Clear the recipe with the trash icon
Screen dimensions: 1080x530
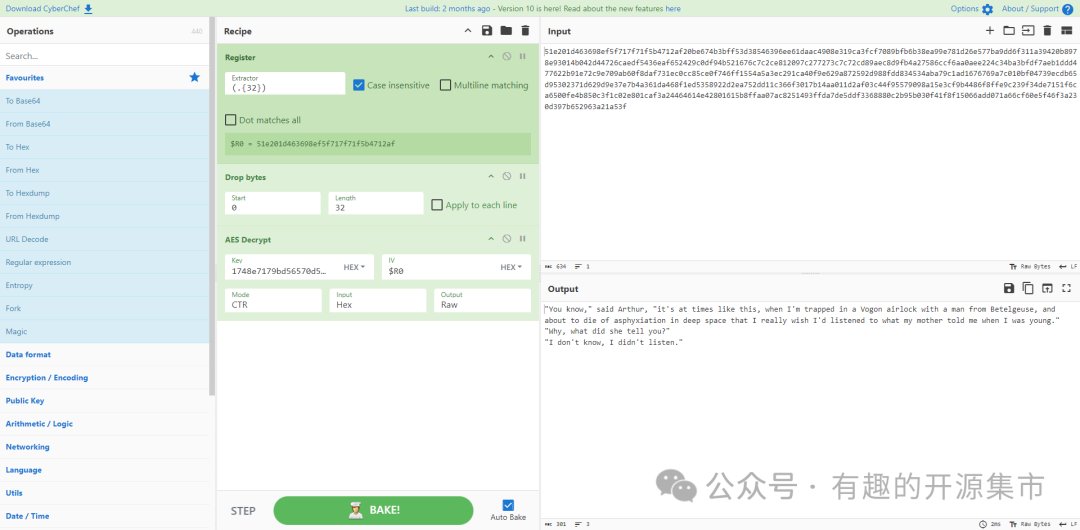pos(525,31)
